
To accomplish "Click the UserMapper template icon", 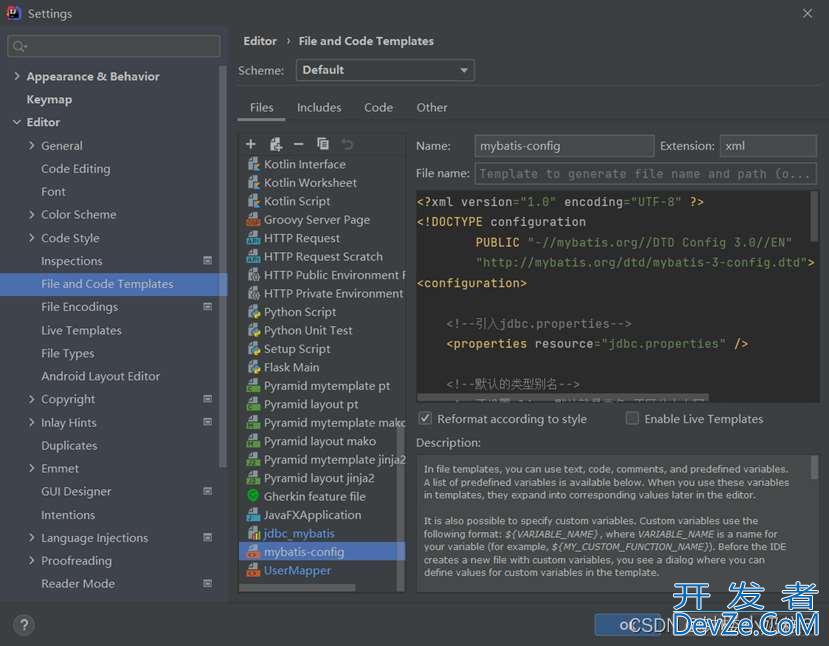I will pos(254,570).
